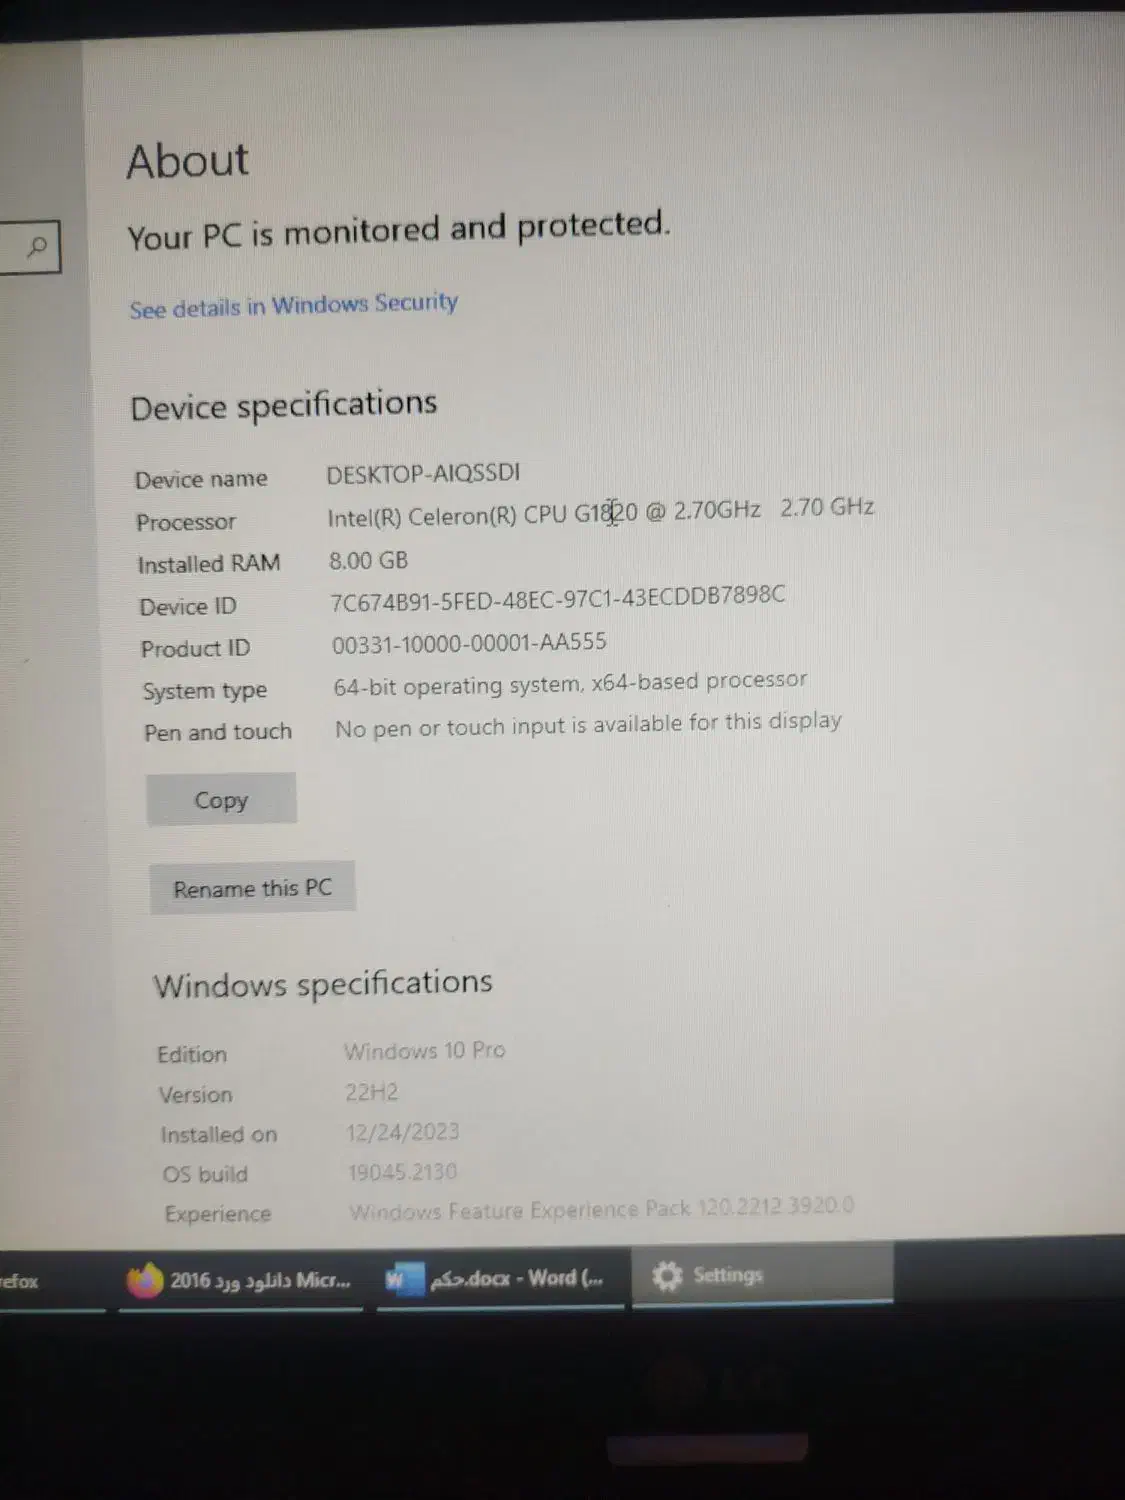
Task: Click the Windows specifications heading
Action: coord(323,984)
